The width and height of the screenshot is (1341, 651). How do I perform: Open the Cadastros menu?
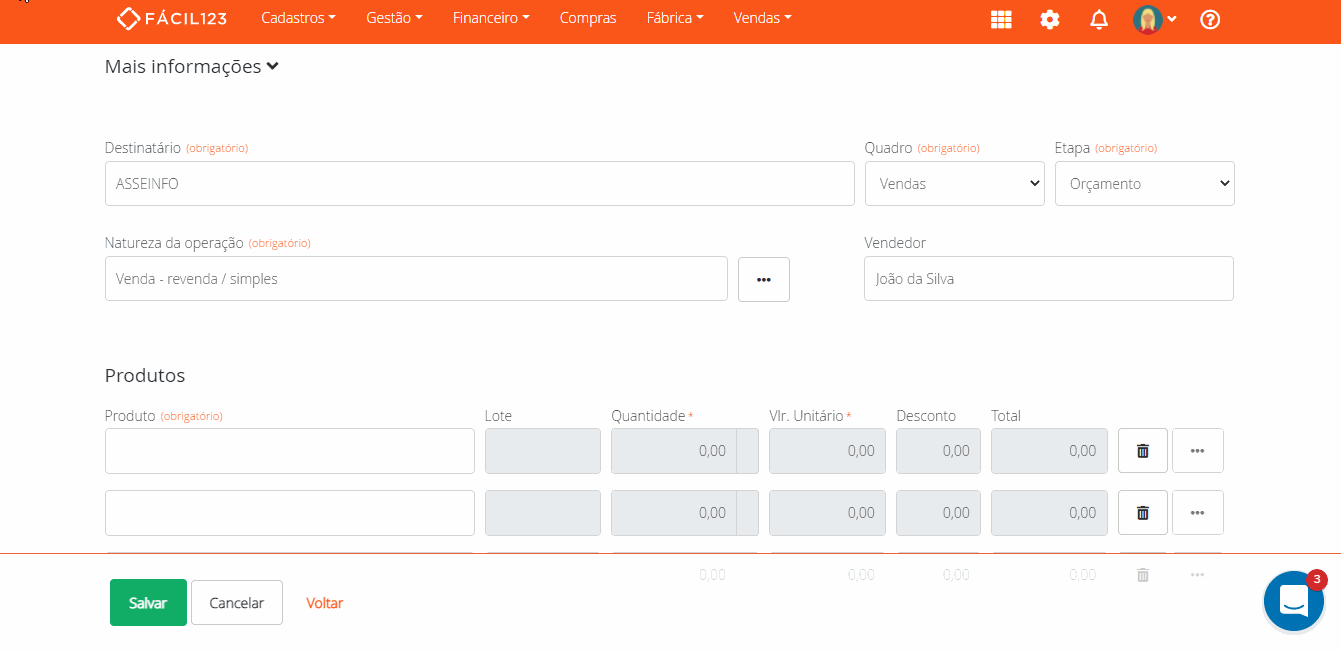click(x=297, y=17)
